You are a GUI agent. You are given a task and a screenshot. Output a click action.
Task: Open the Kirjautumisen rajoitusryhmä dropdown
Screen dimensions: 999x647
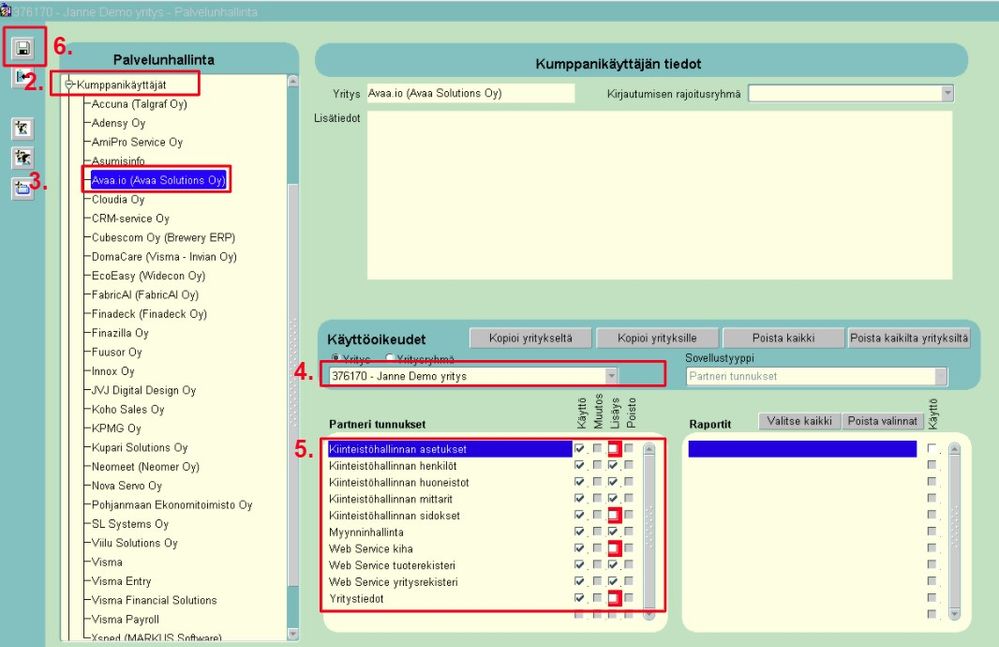coord(947,94)
